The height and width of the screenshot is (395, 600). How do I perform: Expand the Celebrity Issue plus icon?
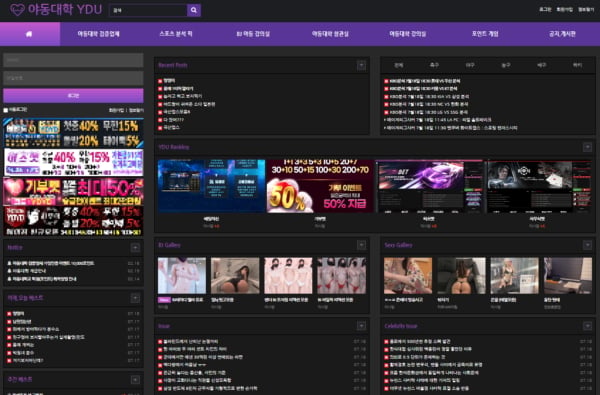tap(587, 326)
